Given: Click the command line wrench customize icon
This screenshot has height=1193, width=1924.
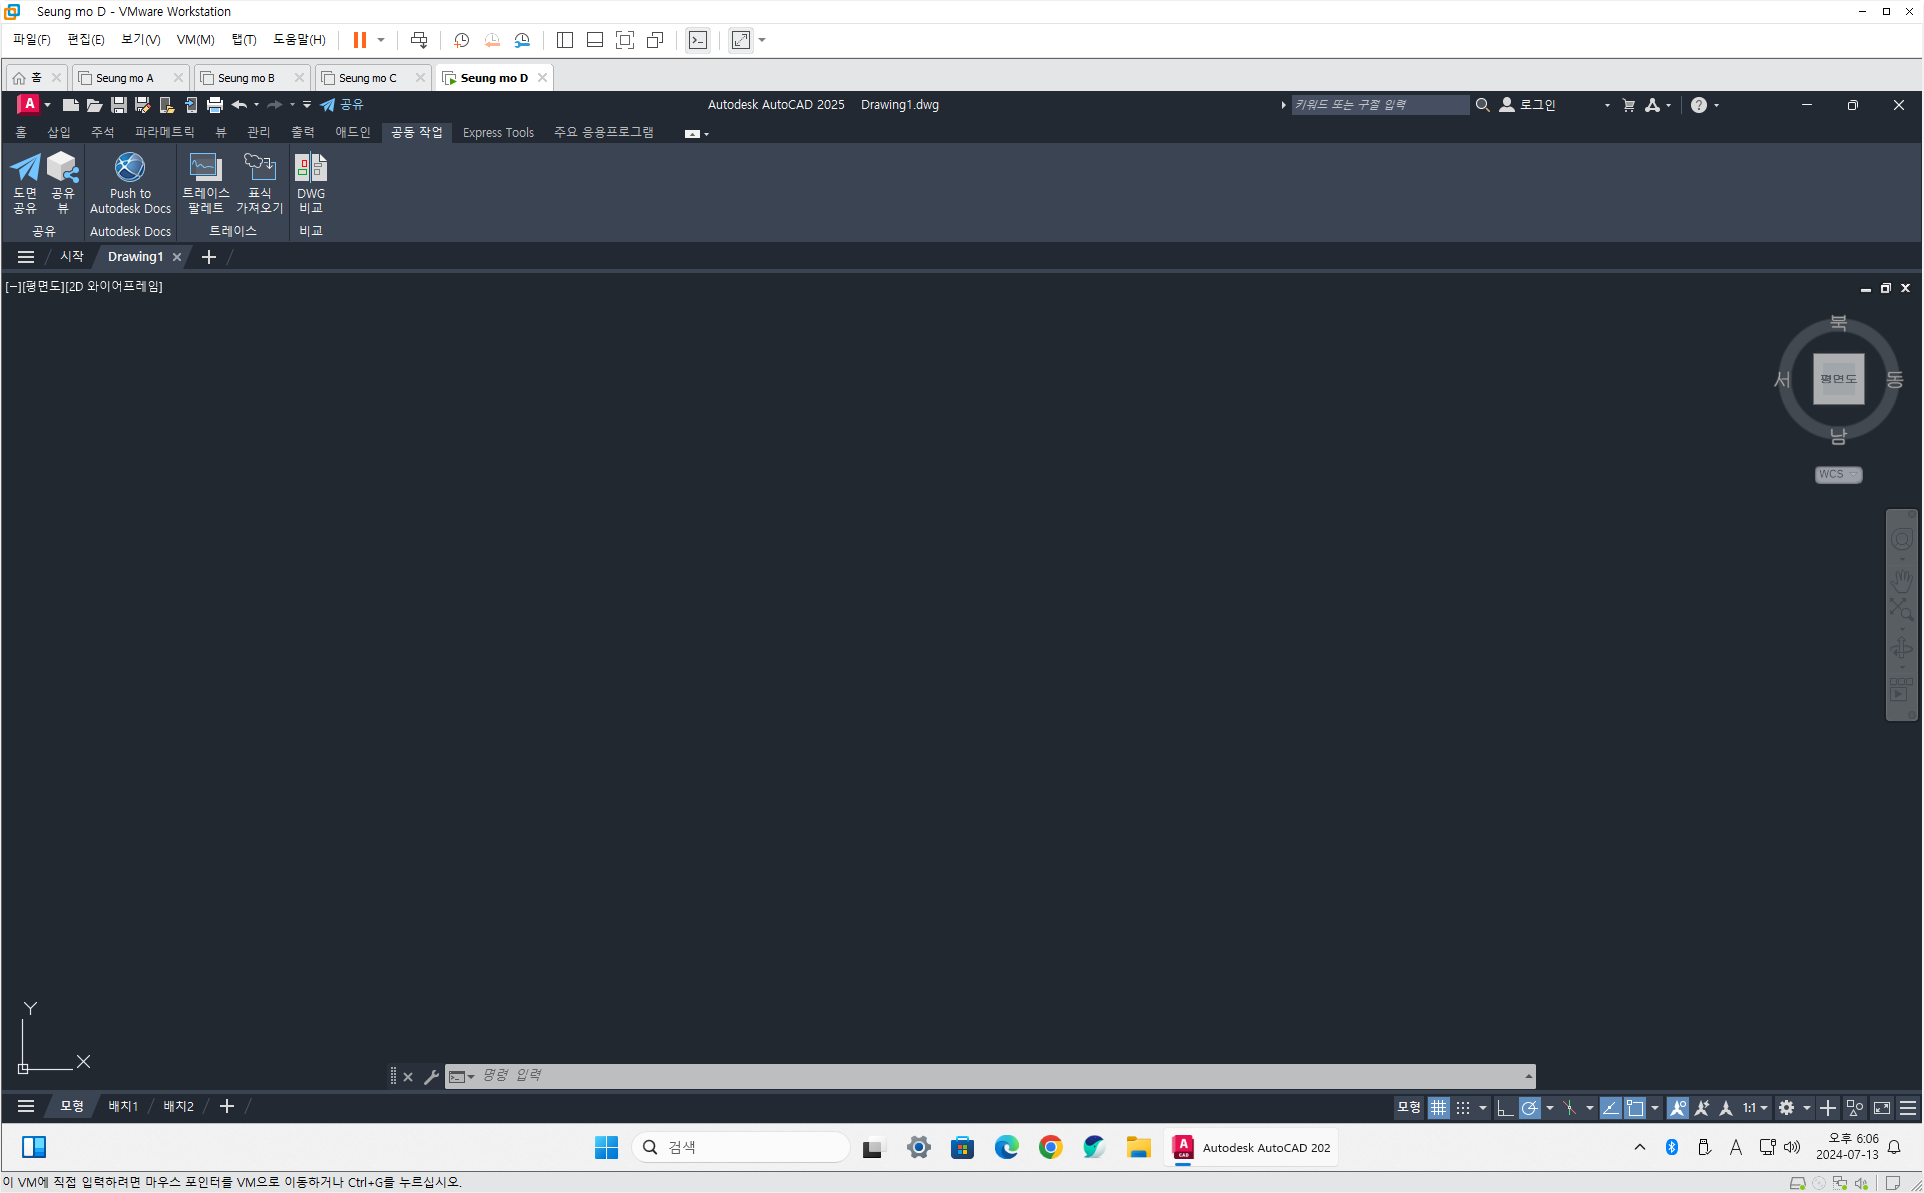Looking at the screenshot, I should 431,1077.
